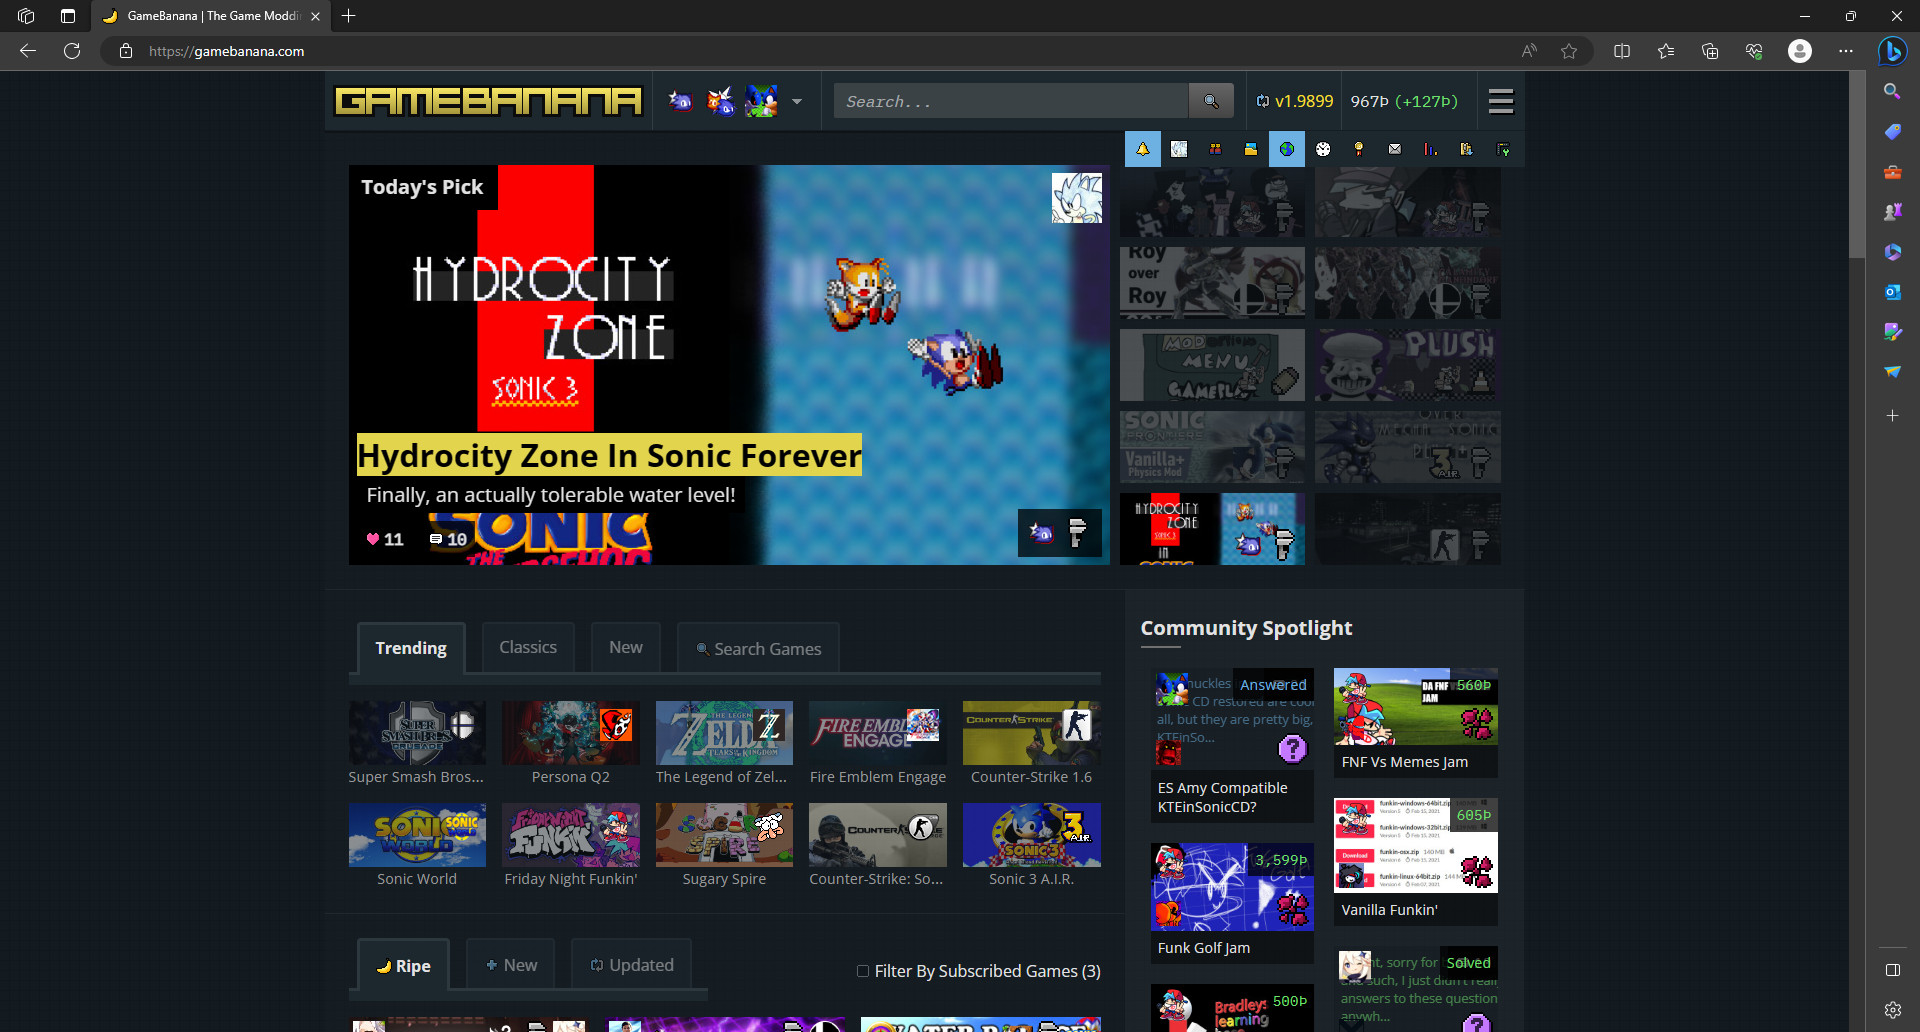Open Hydrocity Zone In Sonic Forever title
This screenshot has height=1032, width=1920.
[x=609, y=455]
